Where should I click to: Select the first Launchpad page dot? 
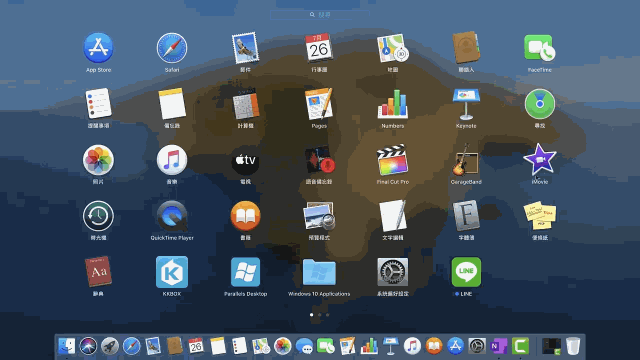(311, 315)
